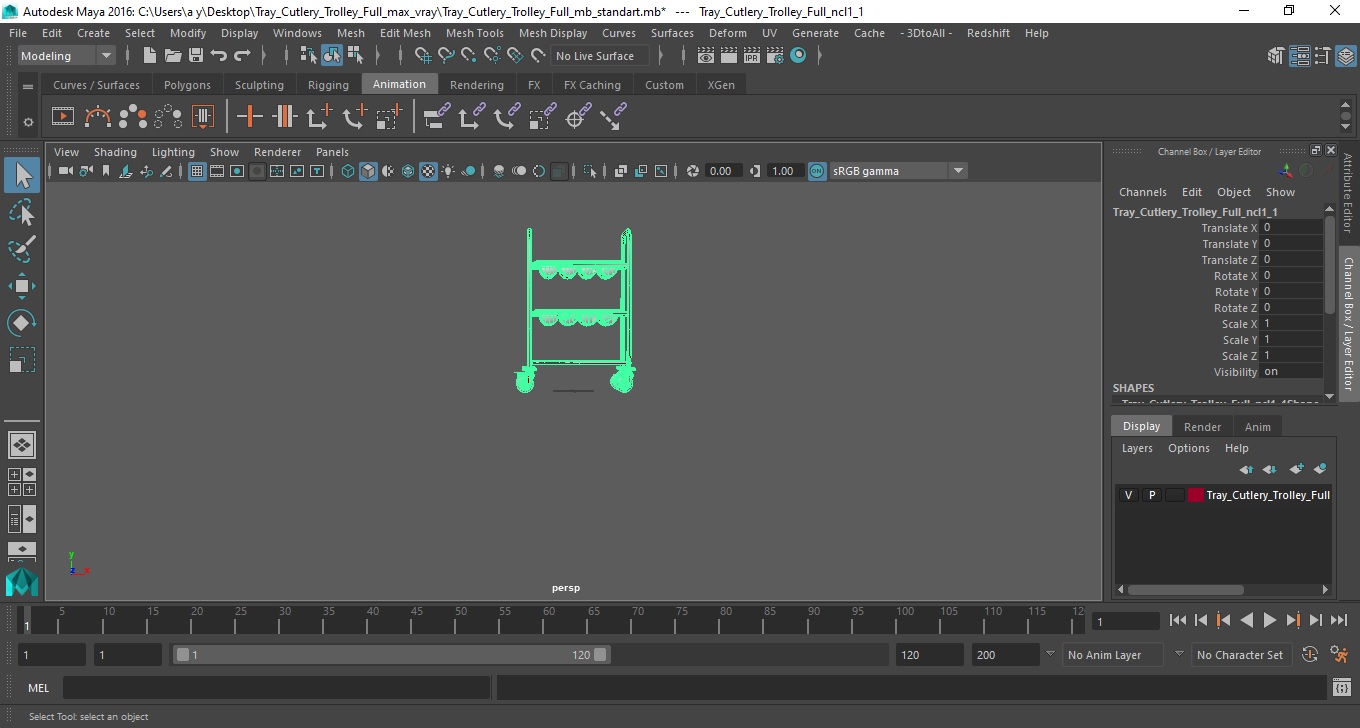Screen dimensions: 1360x728
Task: Switch to the Rigging shelf tab
Action: click(x=328, y=85)
